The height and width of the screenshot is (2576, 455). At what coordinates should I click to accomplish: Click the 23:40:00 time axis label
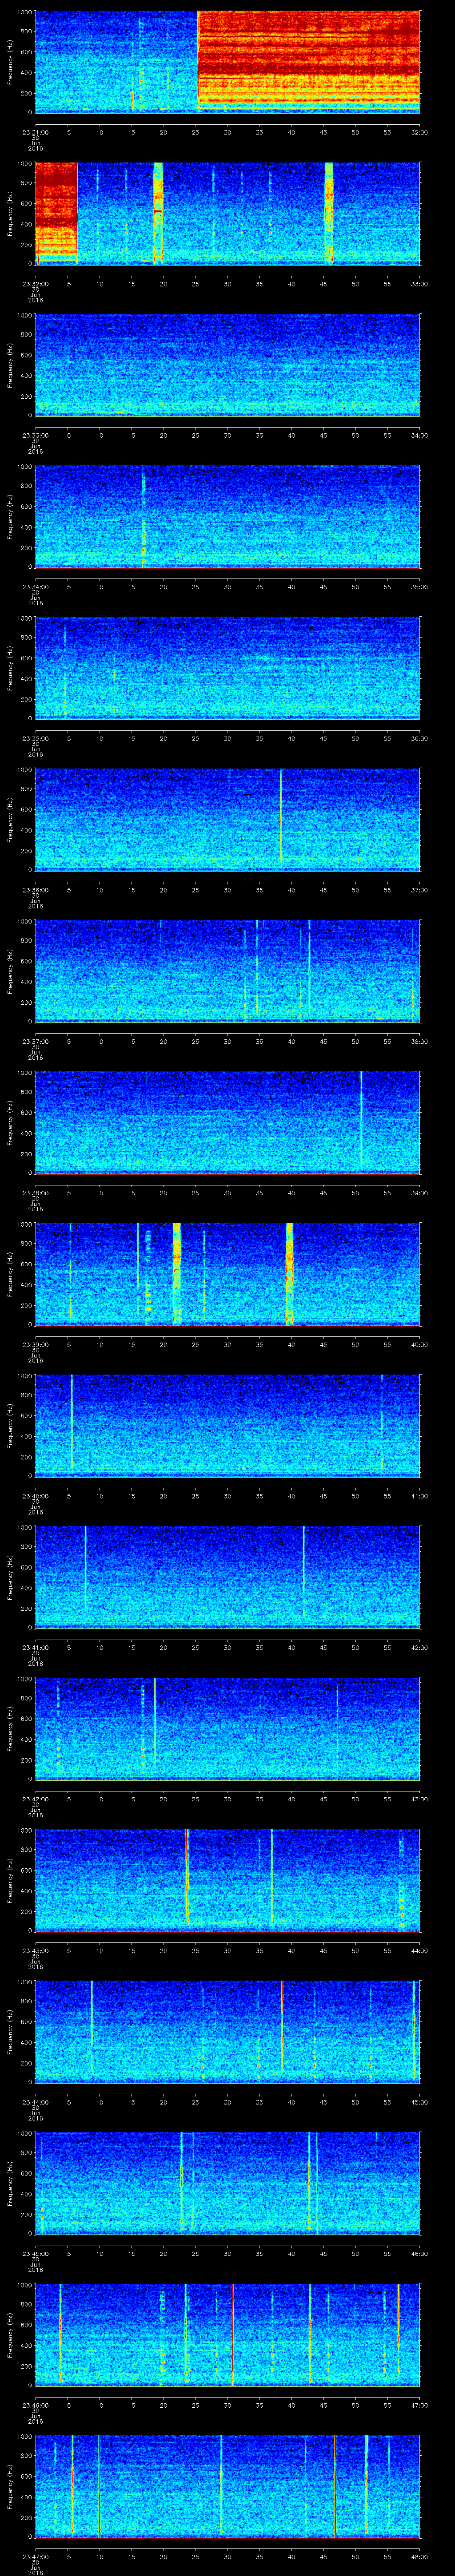click(35, 1495)
